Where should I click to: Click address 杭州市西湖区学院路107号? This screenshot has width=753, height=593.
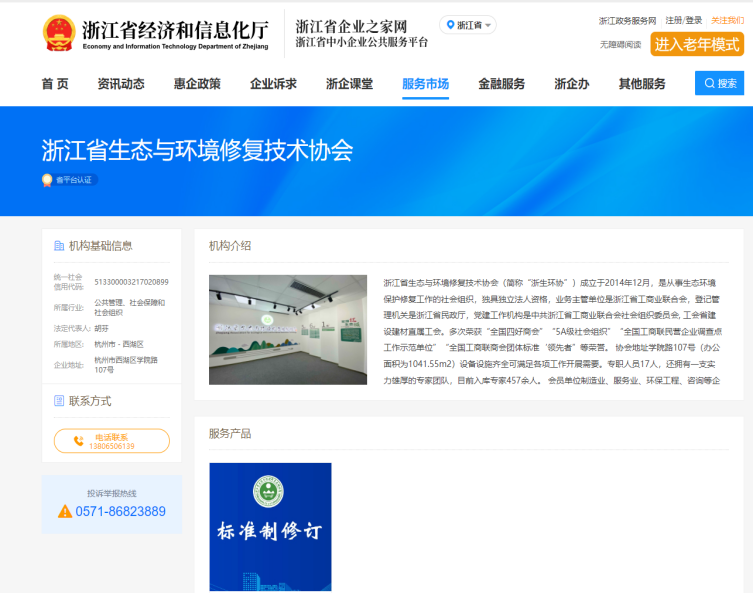pyautogui.click(x=126, y=365)
